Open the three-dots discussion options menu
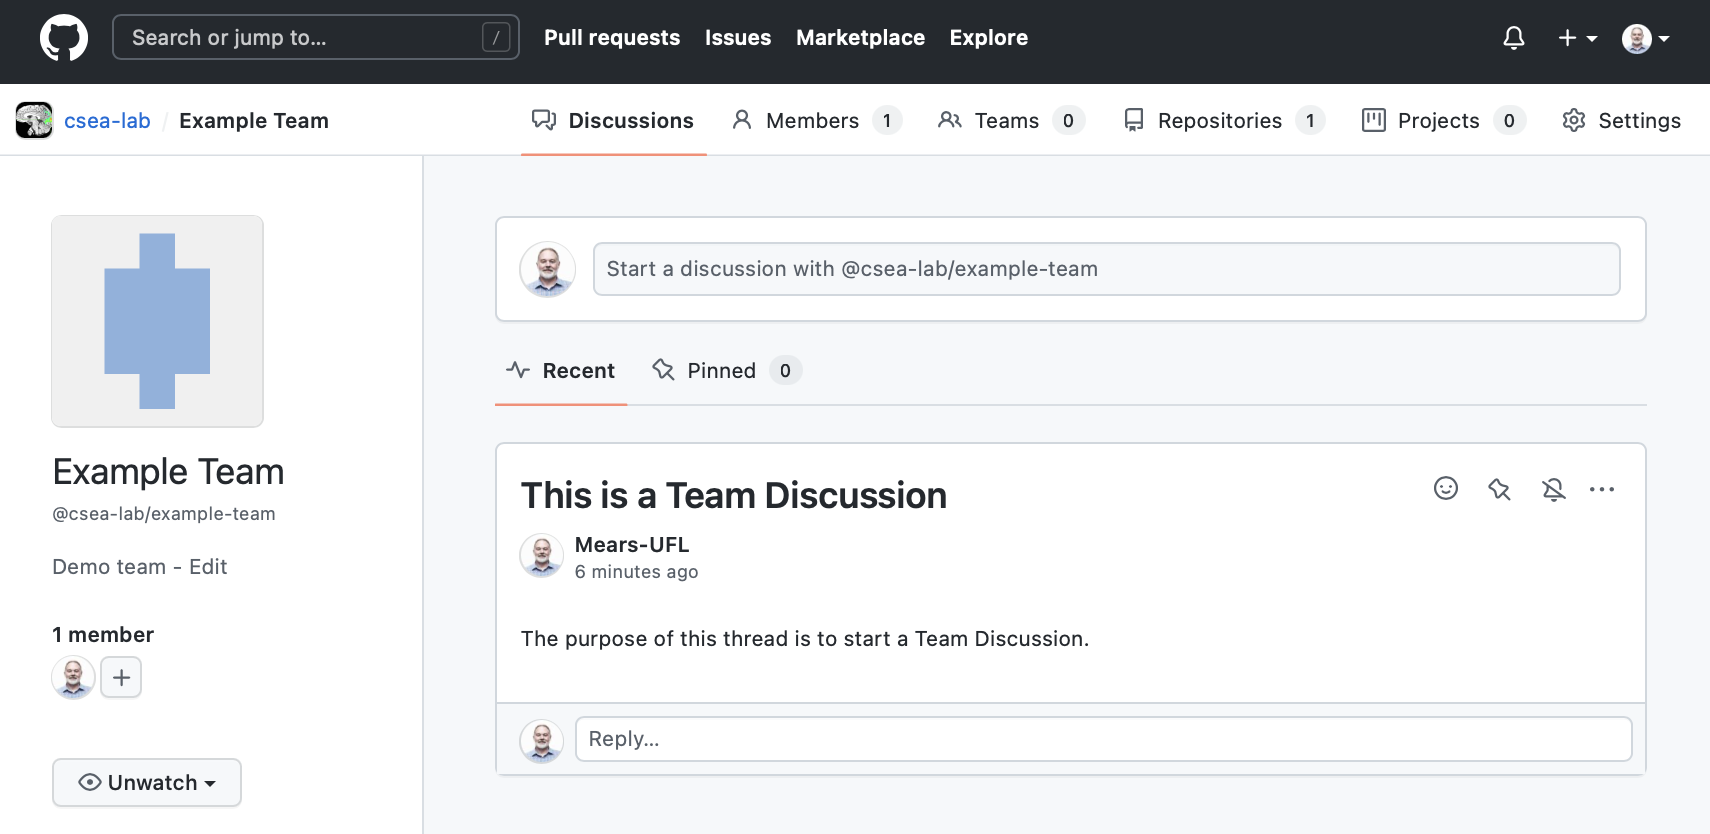Viewport: 1710px width, 834px height. point(1602,489)
